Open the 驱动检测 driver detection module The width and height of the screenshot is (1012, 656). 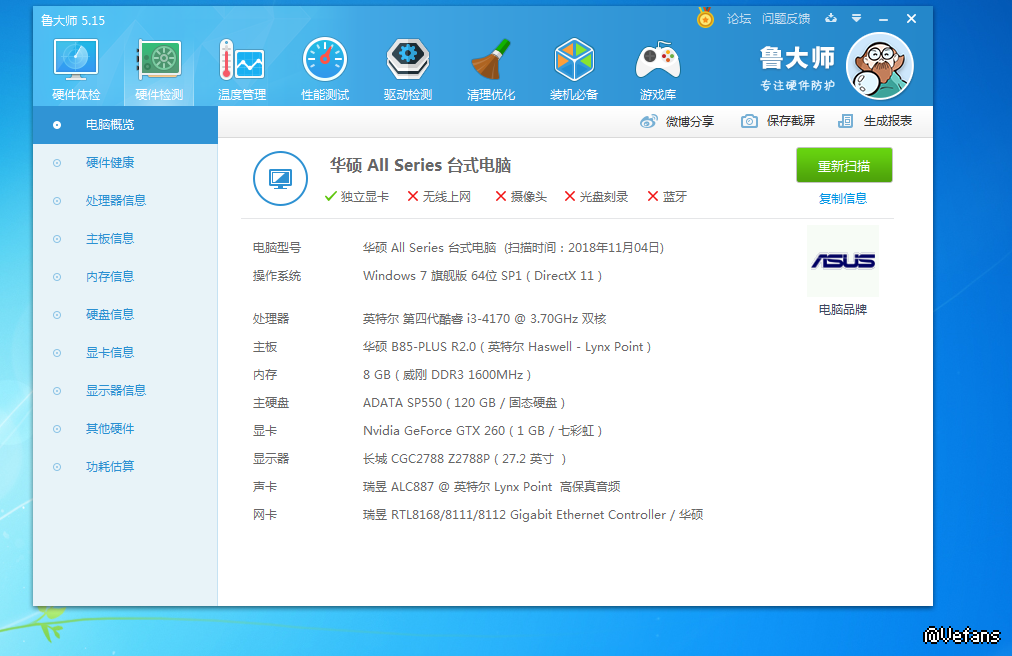point(408,69)
